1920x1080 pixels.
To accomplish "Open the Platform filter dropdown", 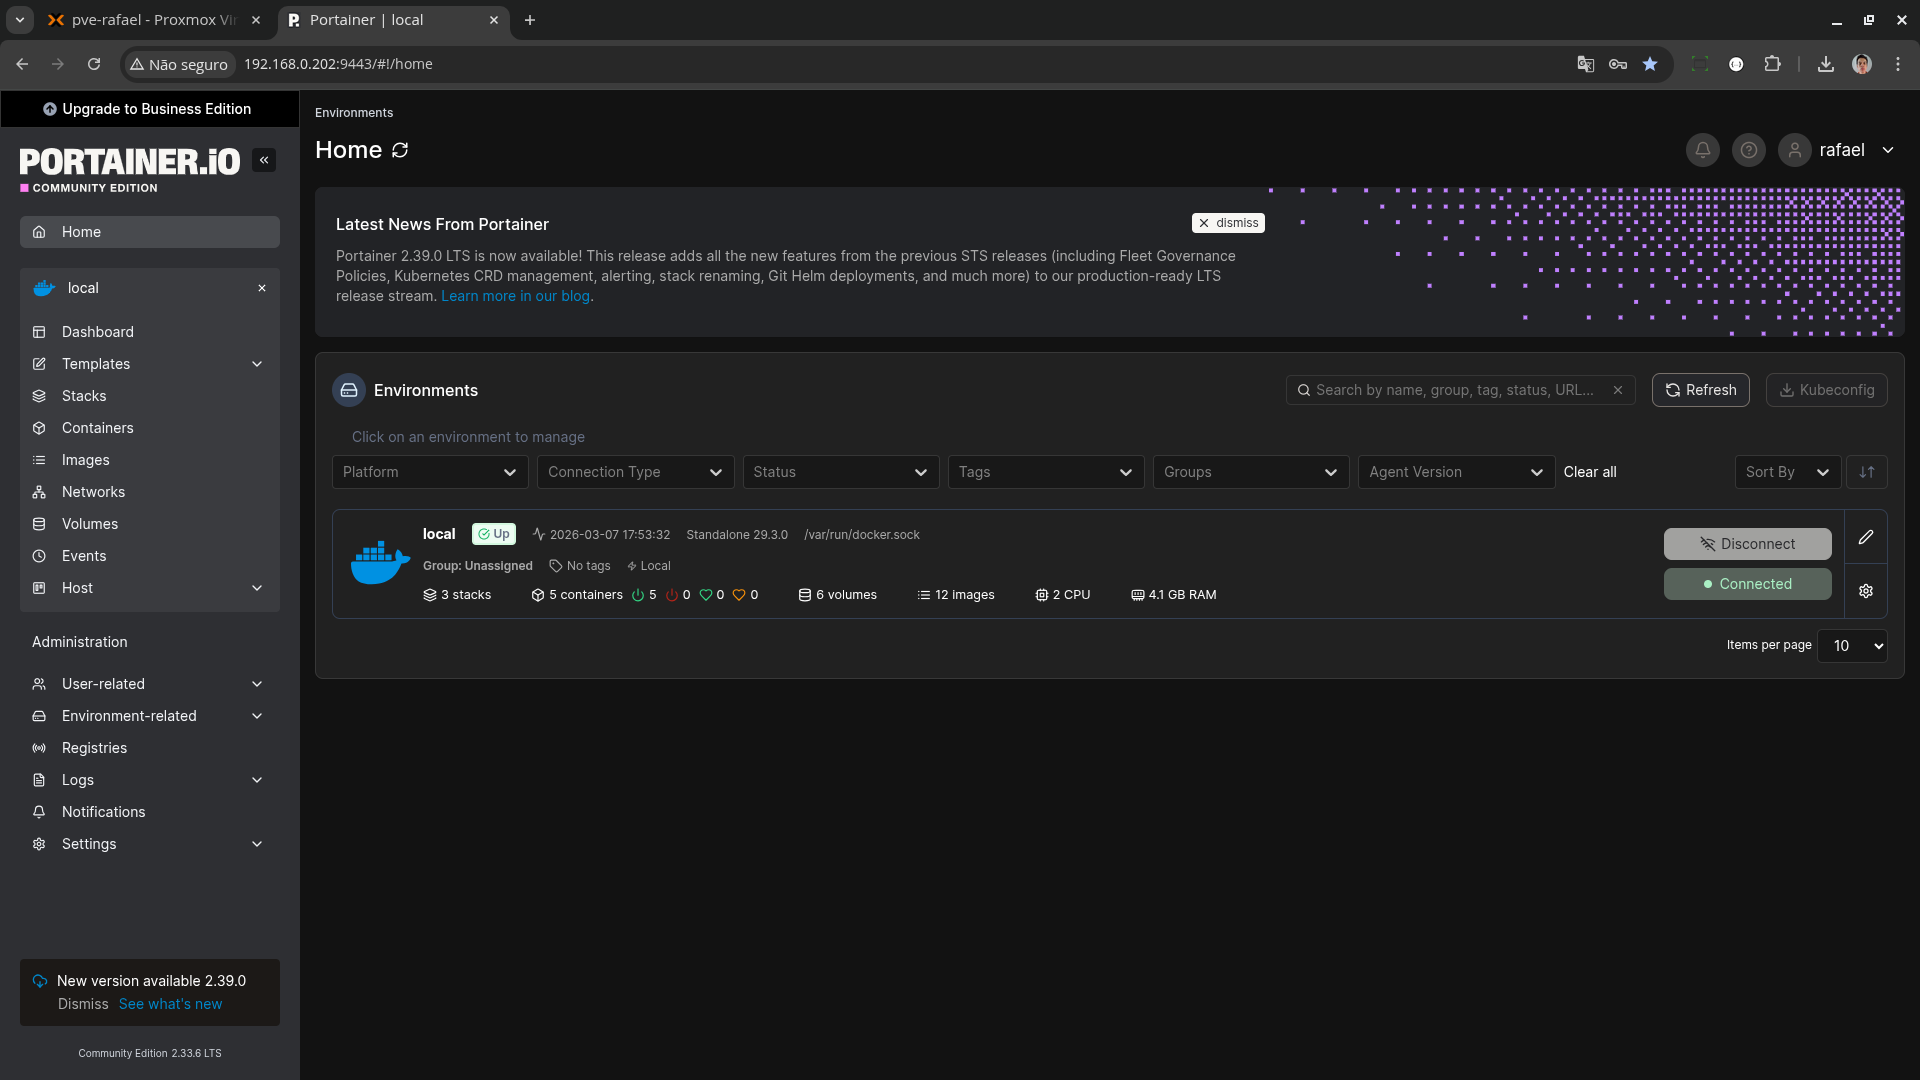I will point(430,472).
